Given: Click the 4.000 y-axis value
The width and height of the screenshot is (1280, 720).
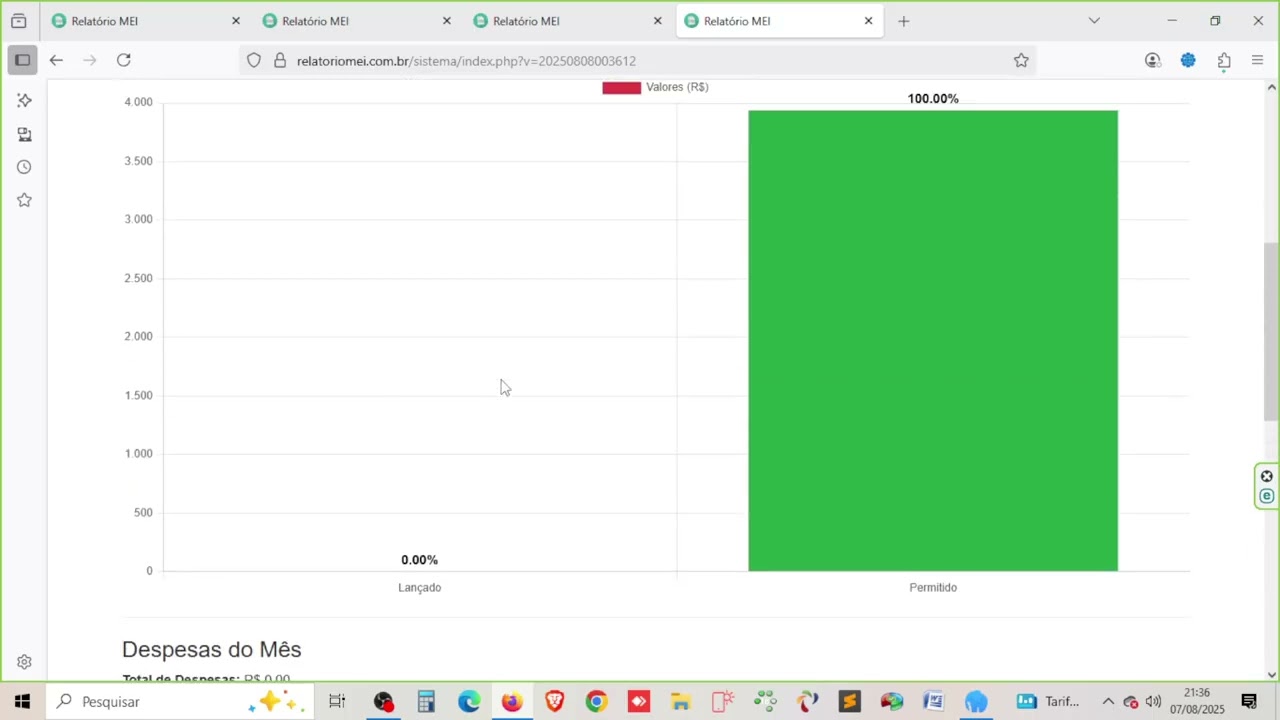Looking at the screenshot, I should coord(138,102).
